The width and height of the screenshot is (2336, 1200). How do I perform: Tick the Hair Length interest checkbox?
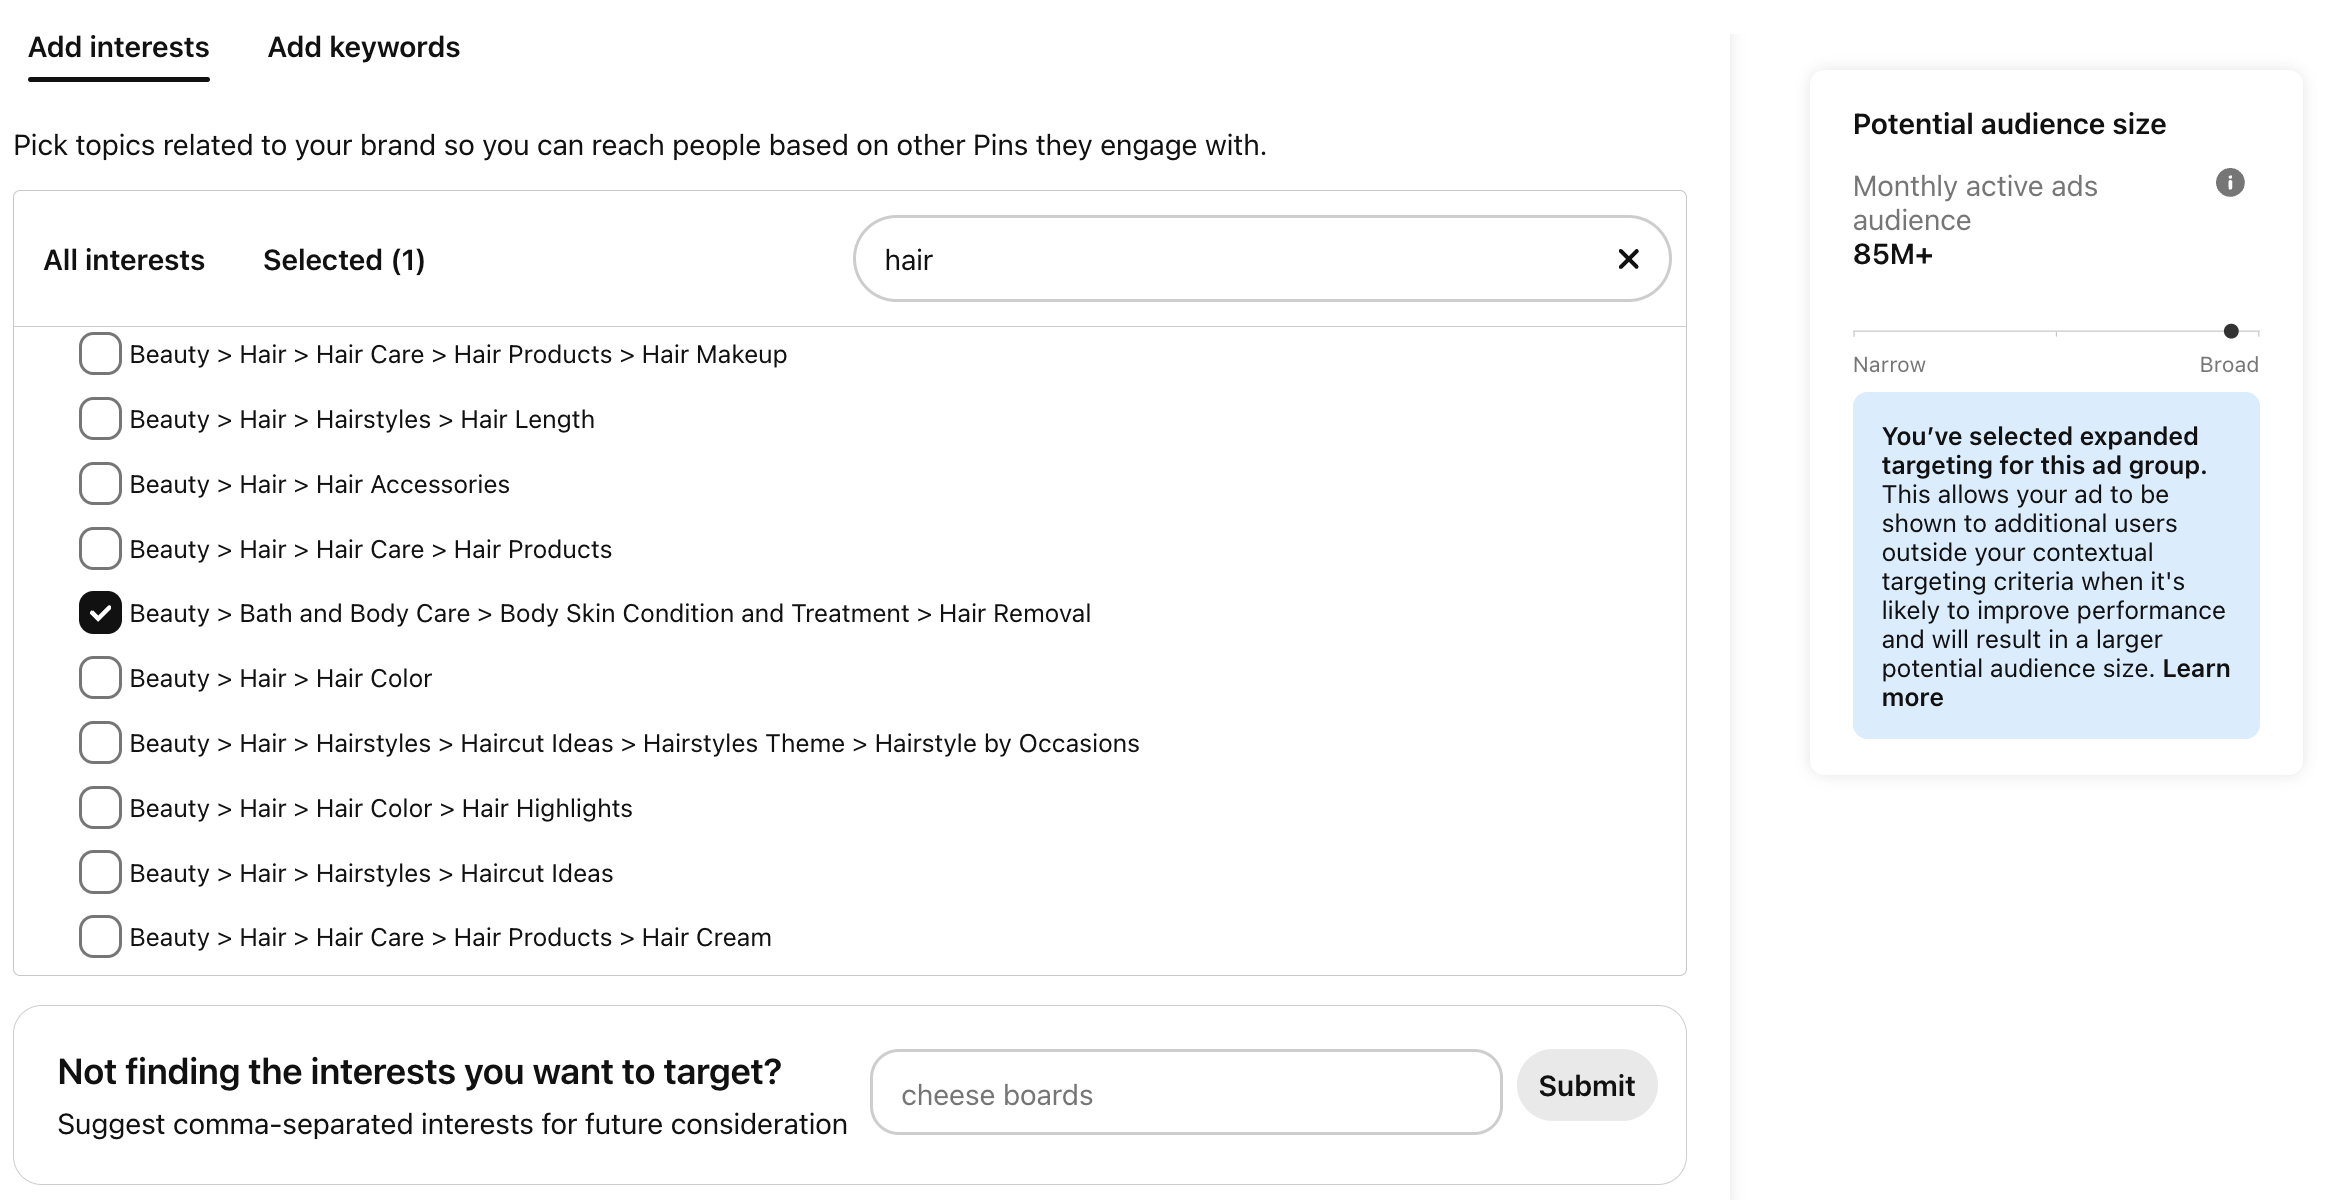[x=100, y=419]
